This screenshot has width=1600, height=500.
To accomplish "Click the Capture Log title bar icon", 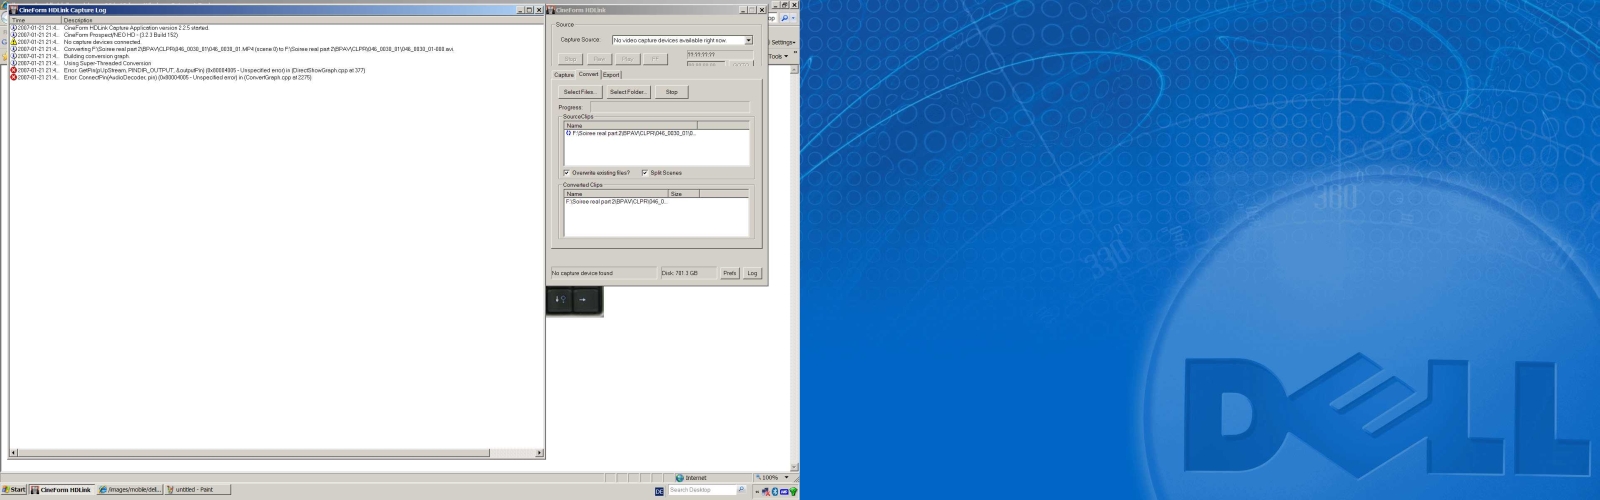I will [x=14, y=10].
